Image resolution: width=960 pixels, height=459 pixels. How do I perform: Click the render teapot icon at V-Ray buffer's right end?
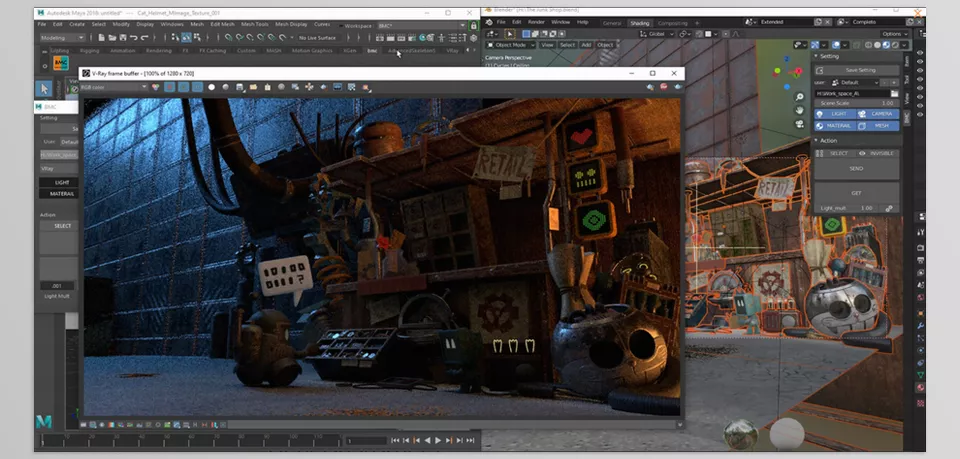click(x=677, y=87)
